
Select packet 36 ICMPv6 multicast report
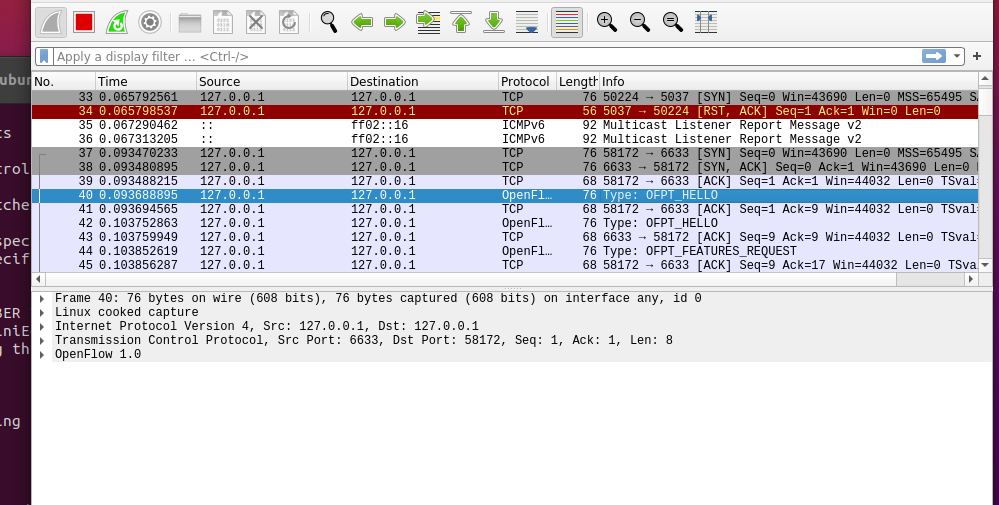point(505,139)
